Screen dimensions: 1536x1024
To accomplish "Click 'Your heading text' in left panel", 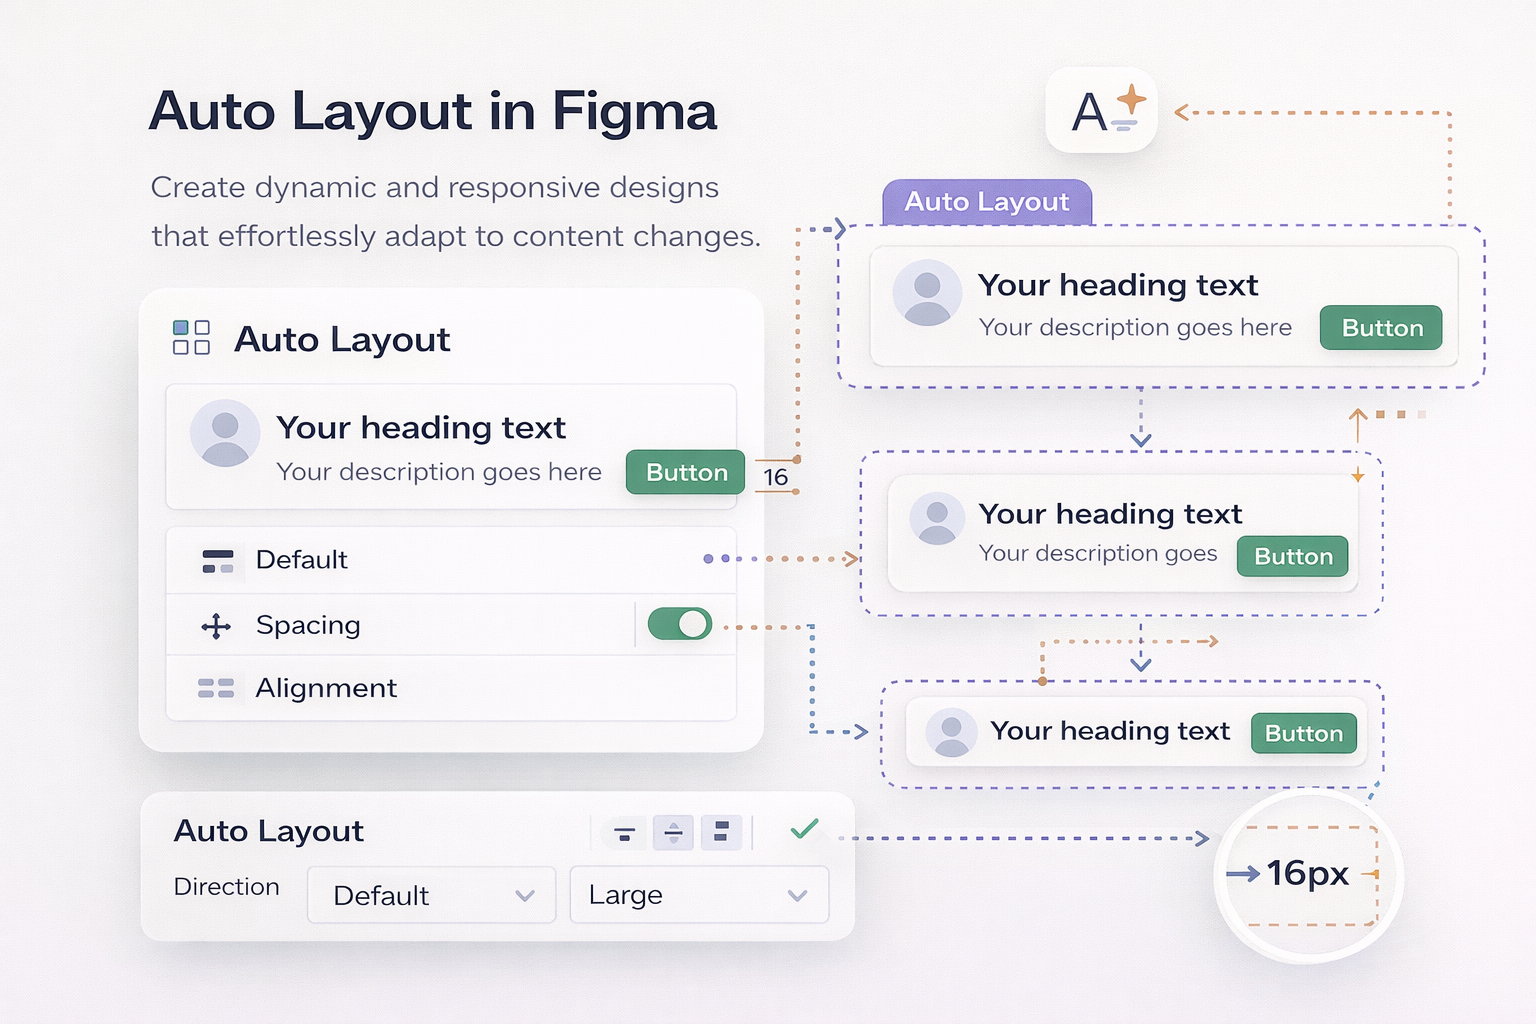I will [x=421, y=428].
